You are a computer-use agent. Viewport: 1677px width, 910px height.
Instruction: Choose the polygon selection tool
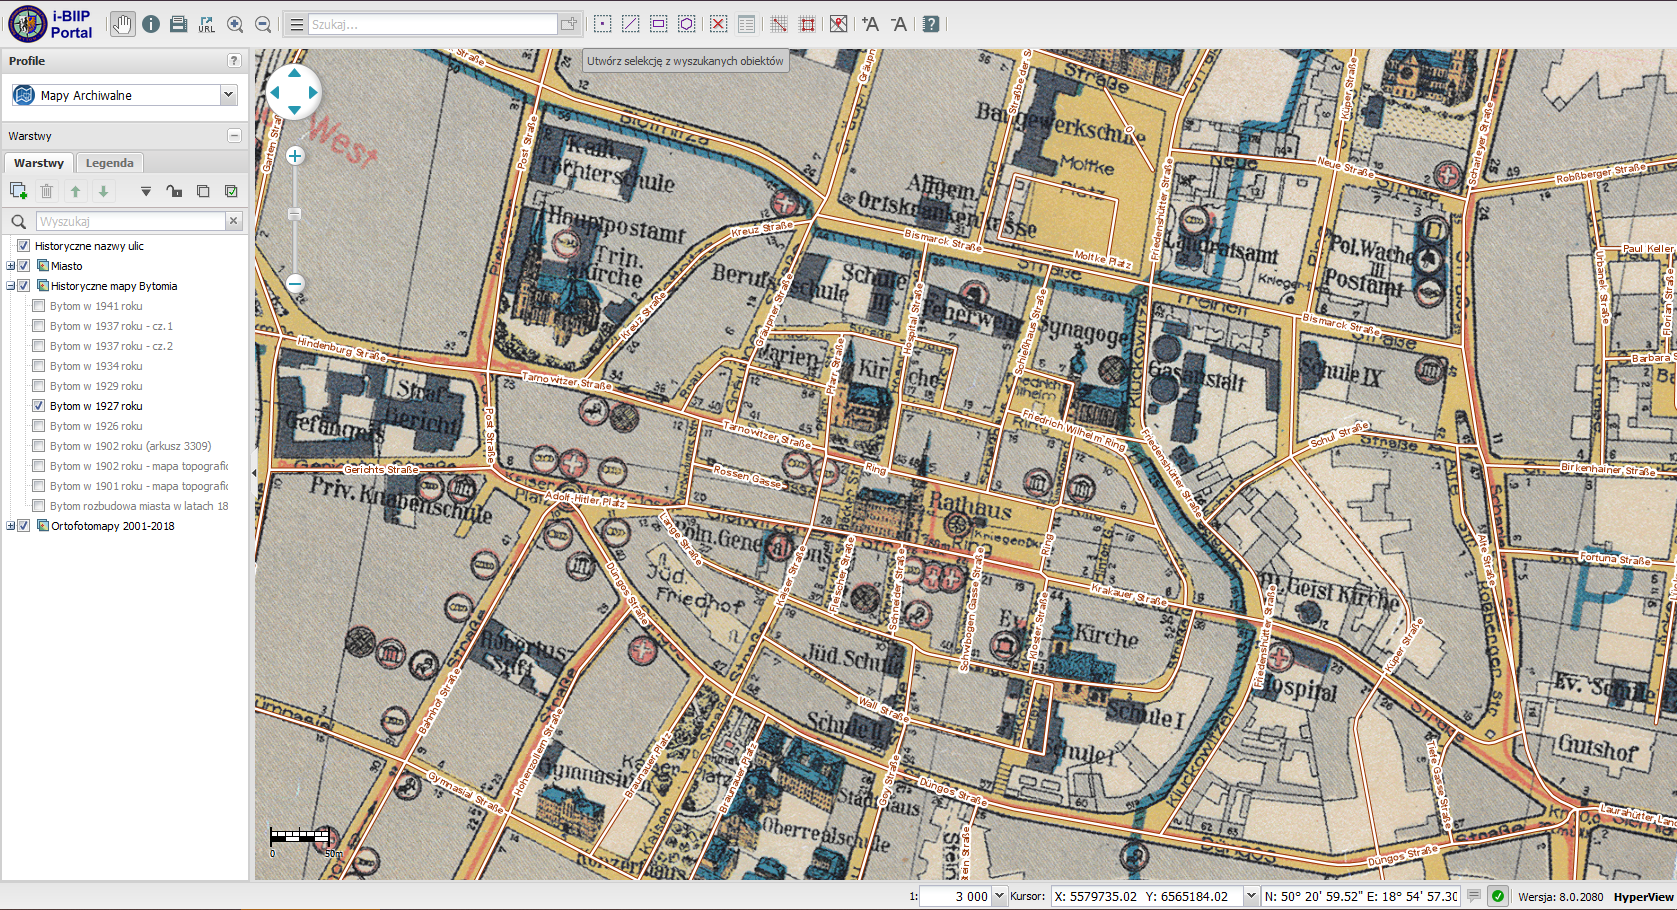click(x=687, y=24)
